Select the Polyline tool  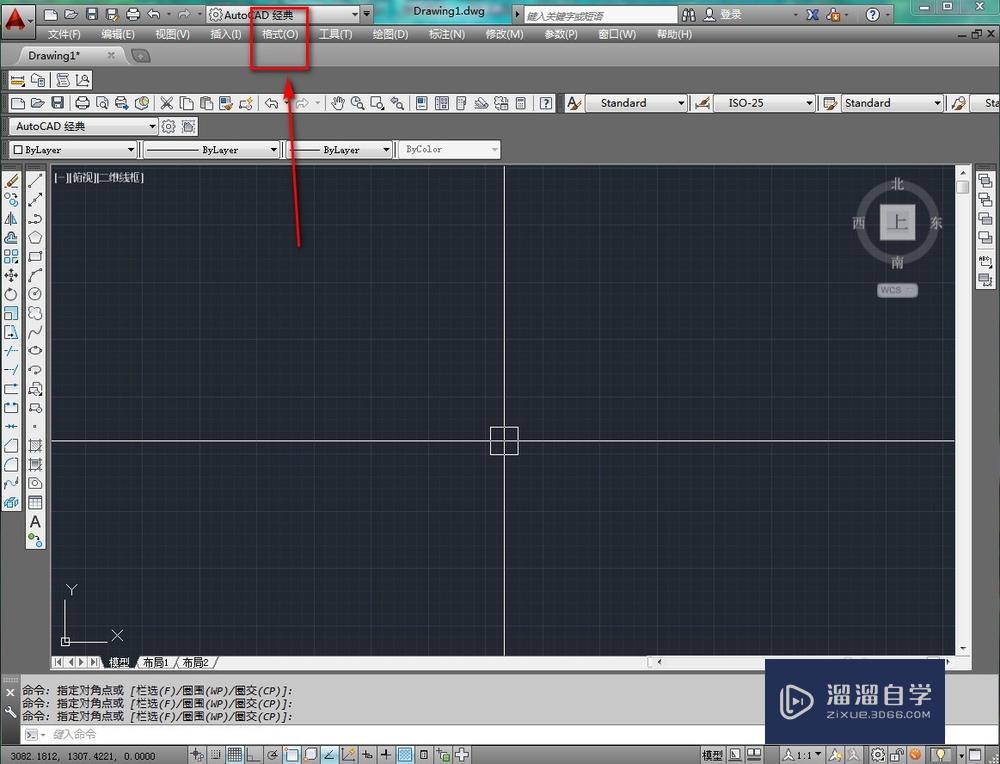tap(35, 219)
